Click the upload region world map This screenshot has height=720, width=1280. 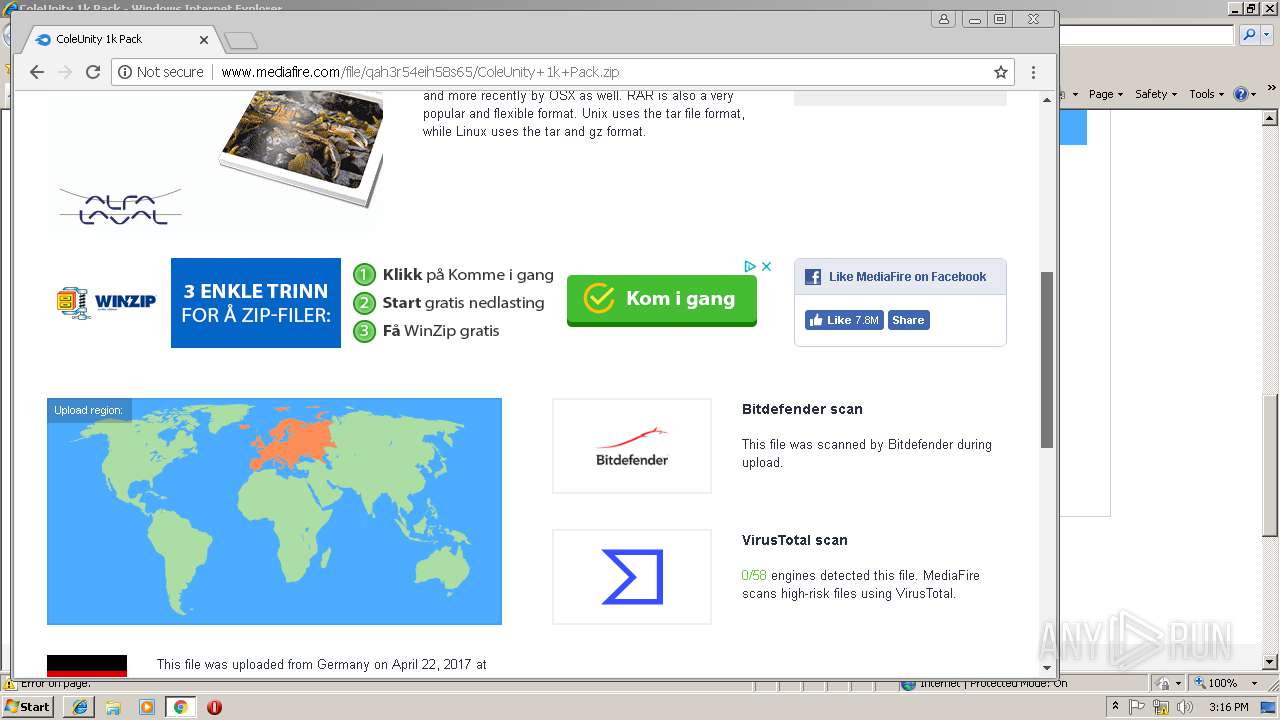coord(274,511)
